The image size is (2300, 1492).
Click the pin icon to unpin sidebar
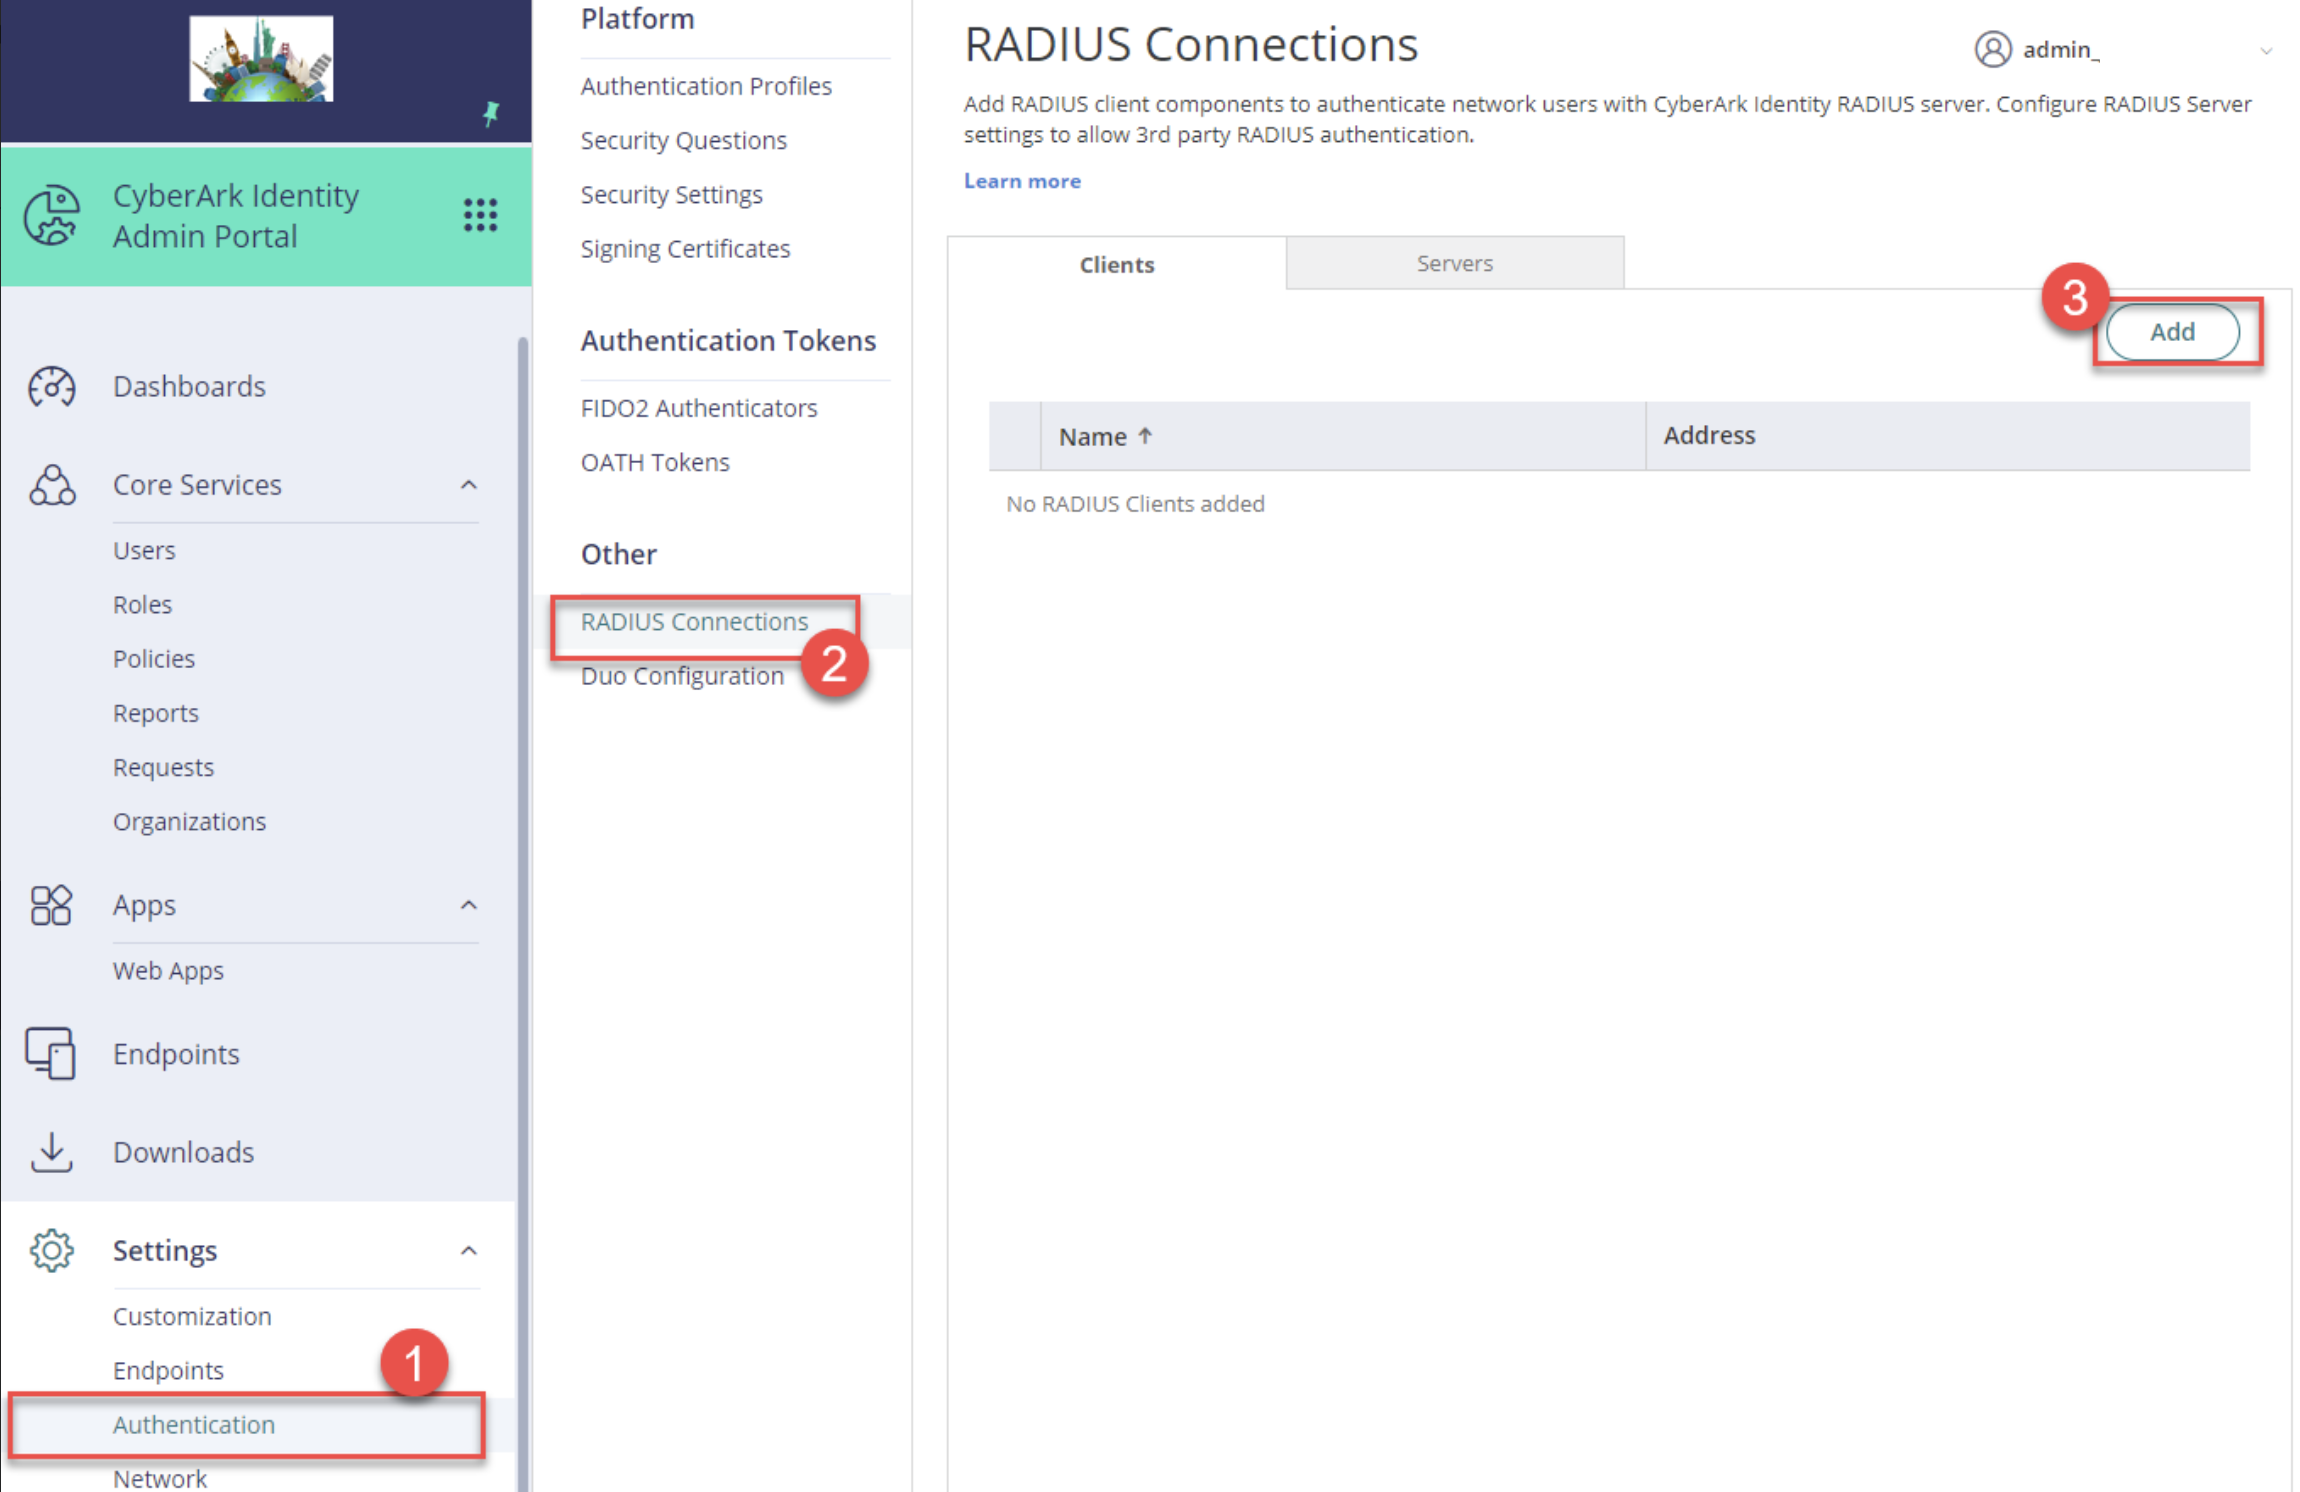(x=490, y=113)
